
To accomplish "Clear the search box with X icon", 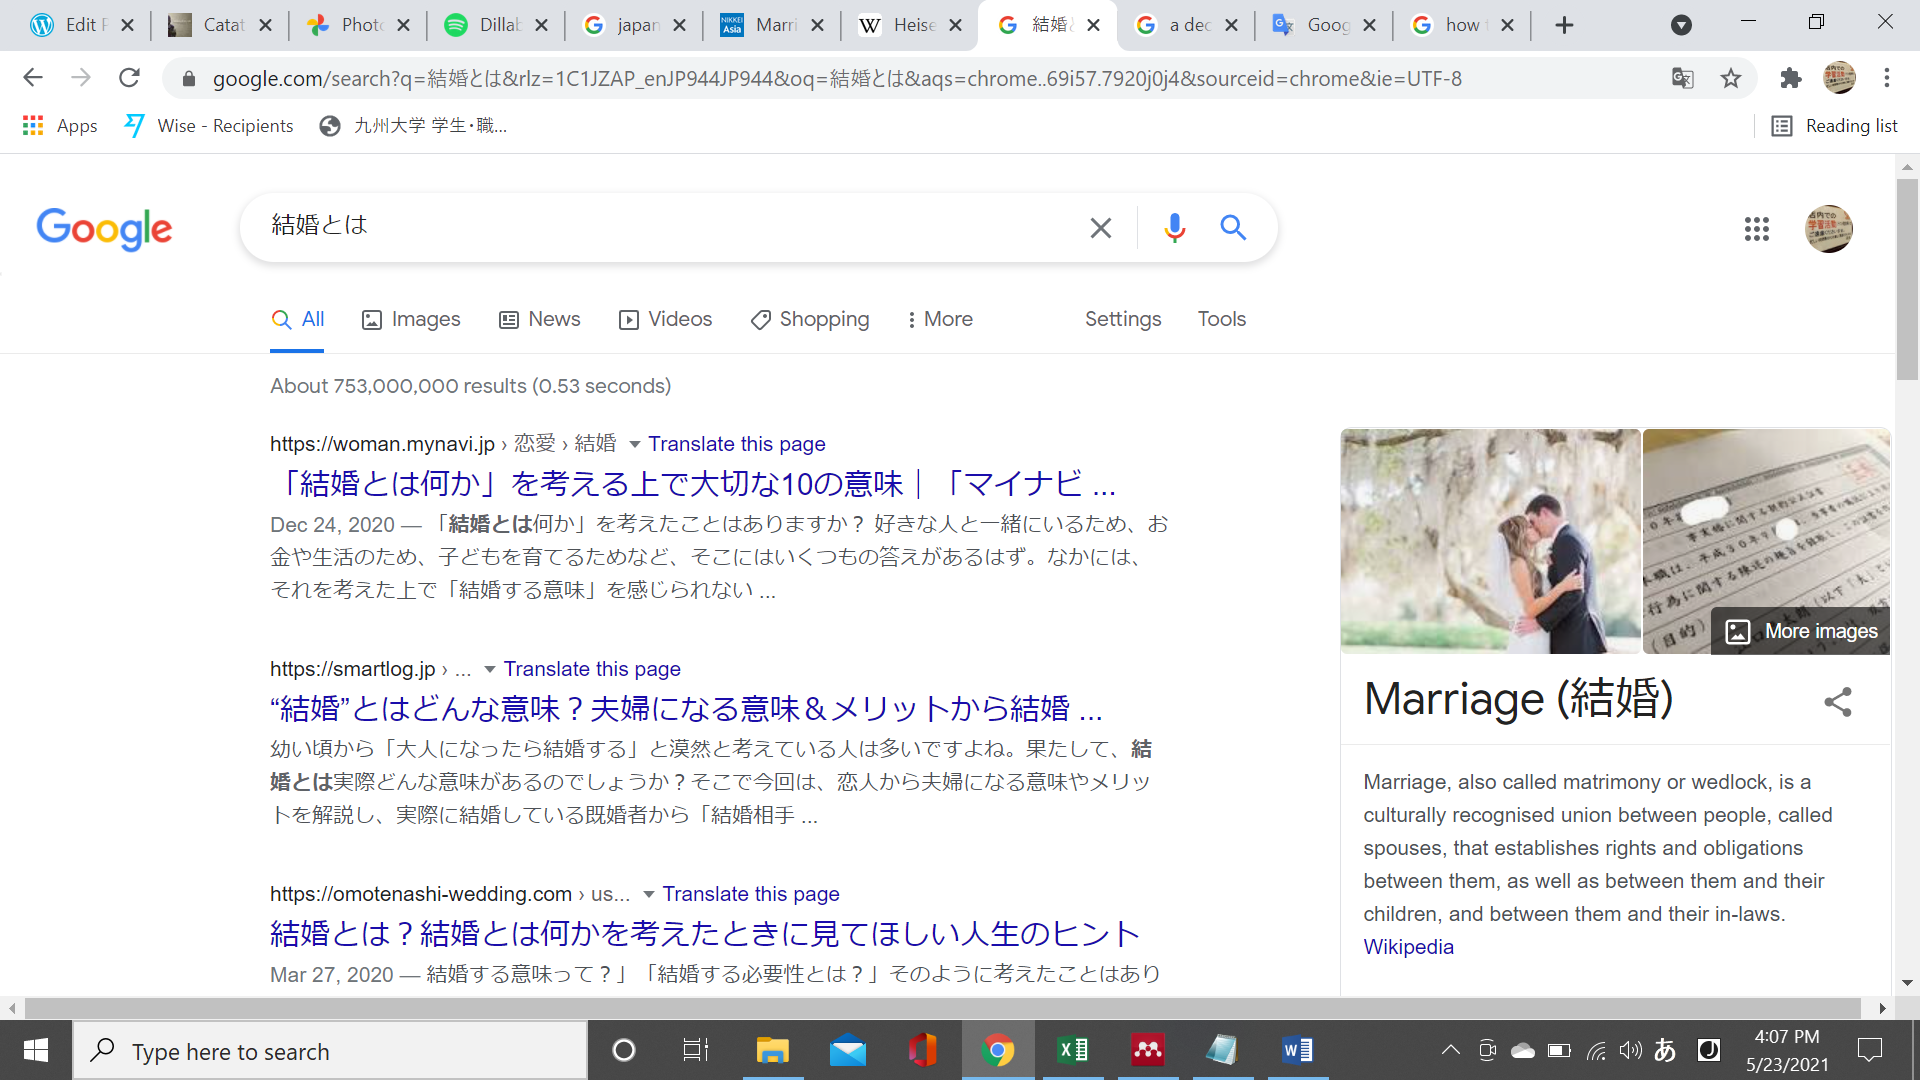I will [1100, 228].
